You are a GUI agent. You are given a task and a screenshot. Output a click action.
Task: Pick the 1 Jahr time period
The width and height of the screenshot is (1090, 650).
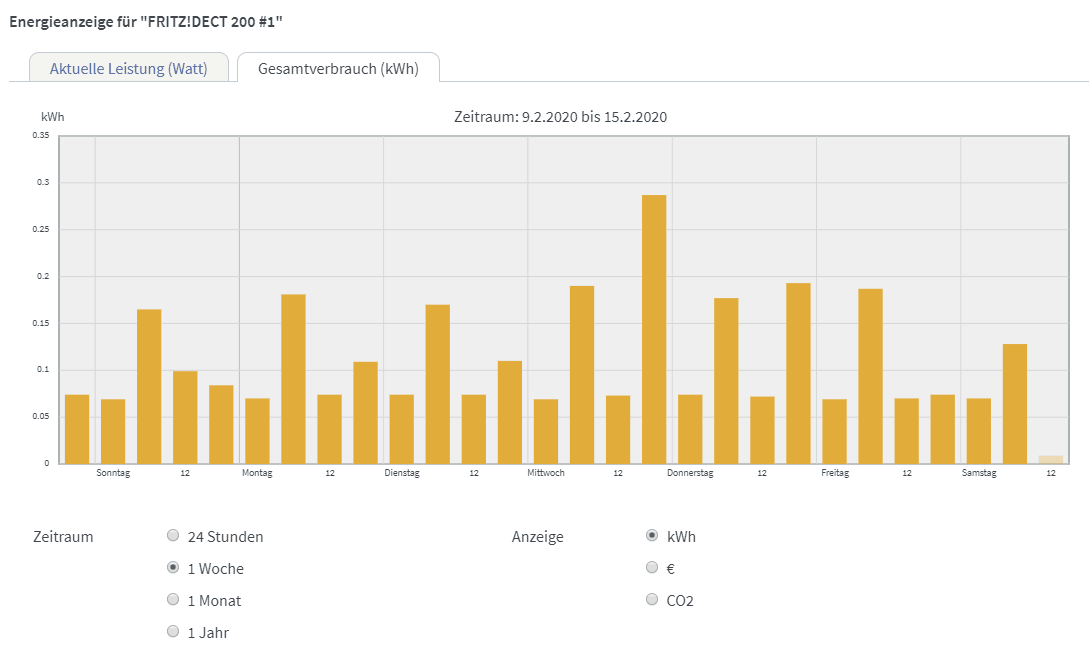coord(173,632)
